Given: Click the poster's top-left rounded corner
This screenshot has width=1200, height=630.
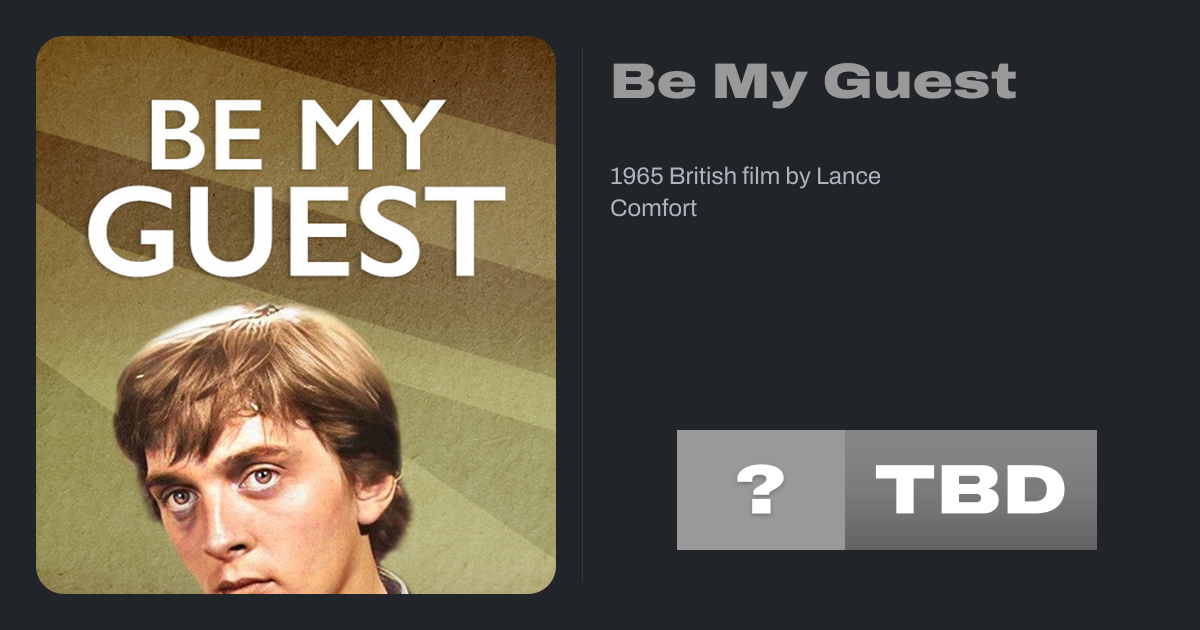Looking at the screenshot, I should click(46, 46).
